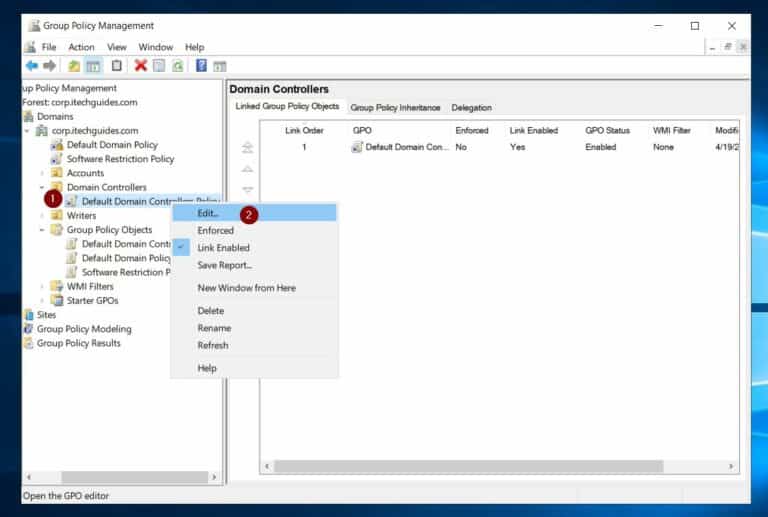Click the move link up arrow
The width and height of the screenshot is (768, 517).
point(247,169)
